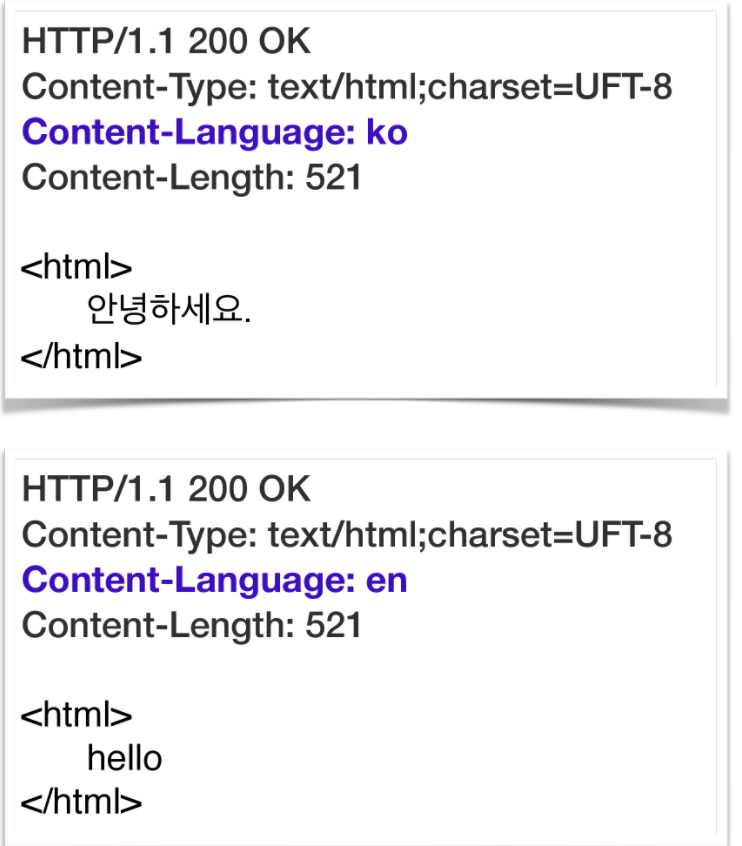This screenshot has width=742, height=846.
Task: Click the opening <html> tag above hello
Action: click(x=77, y=715)
